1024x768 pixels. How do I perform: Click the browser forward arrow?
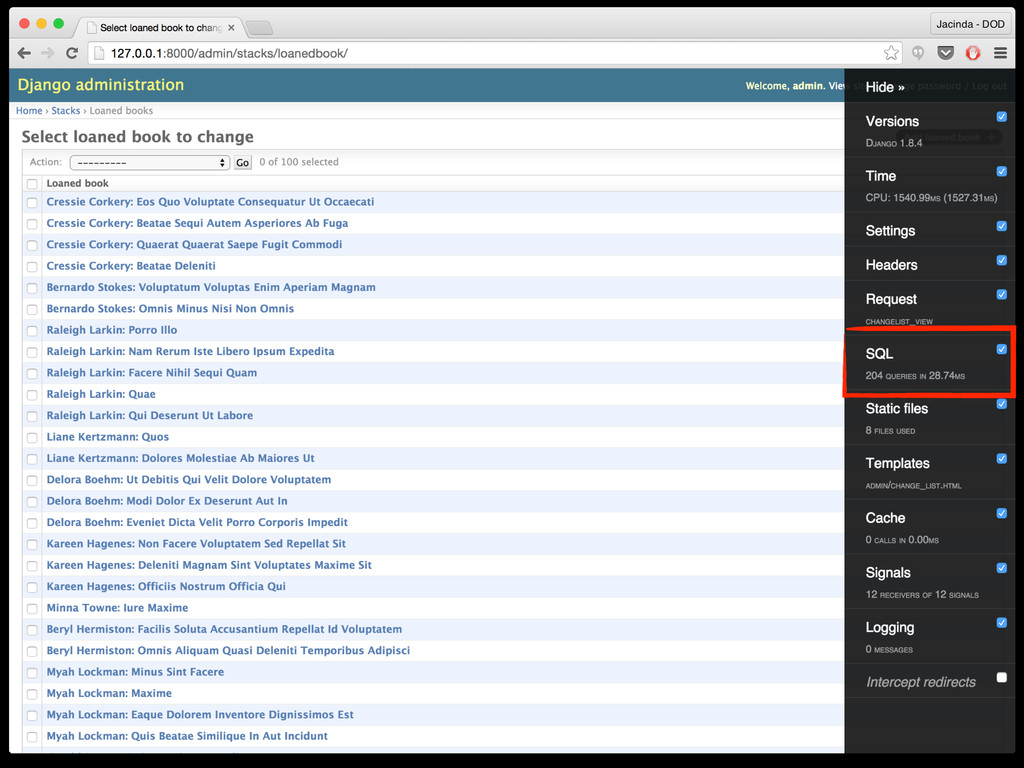tap(47, 53)
